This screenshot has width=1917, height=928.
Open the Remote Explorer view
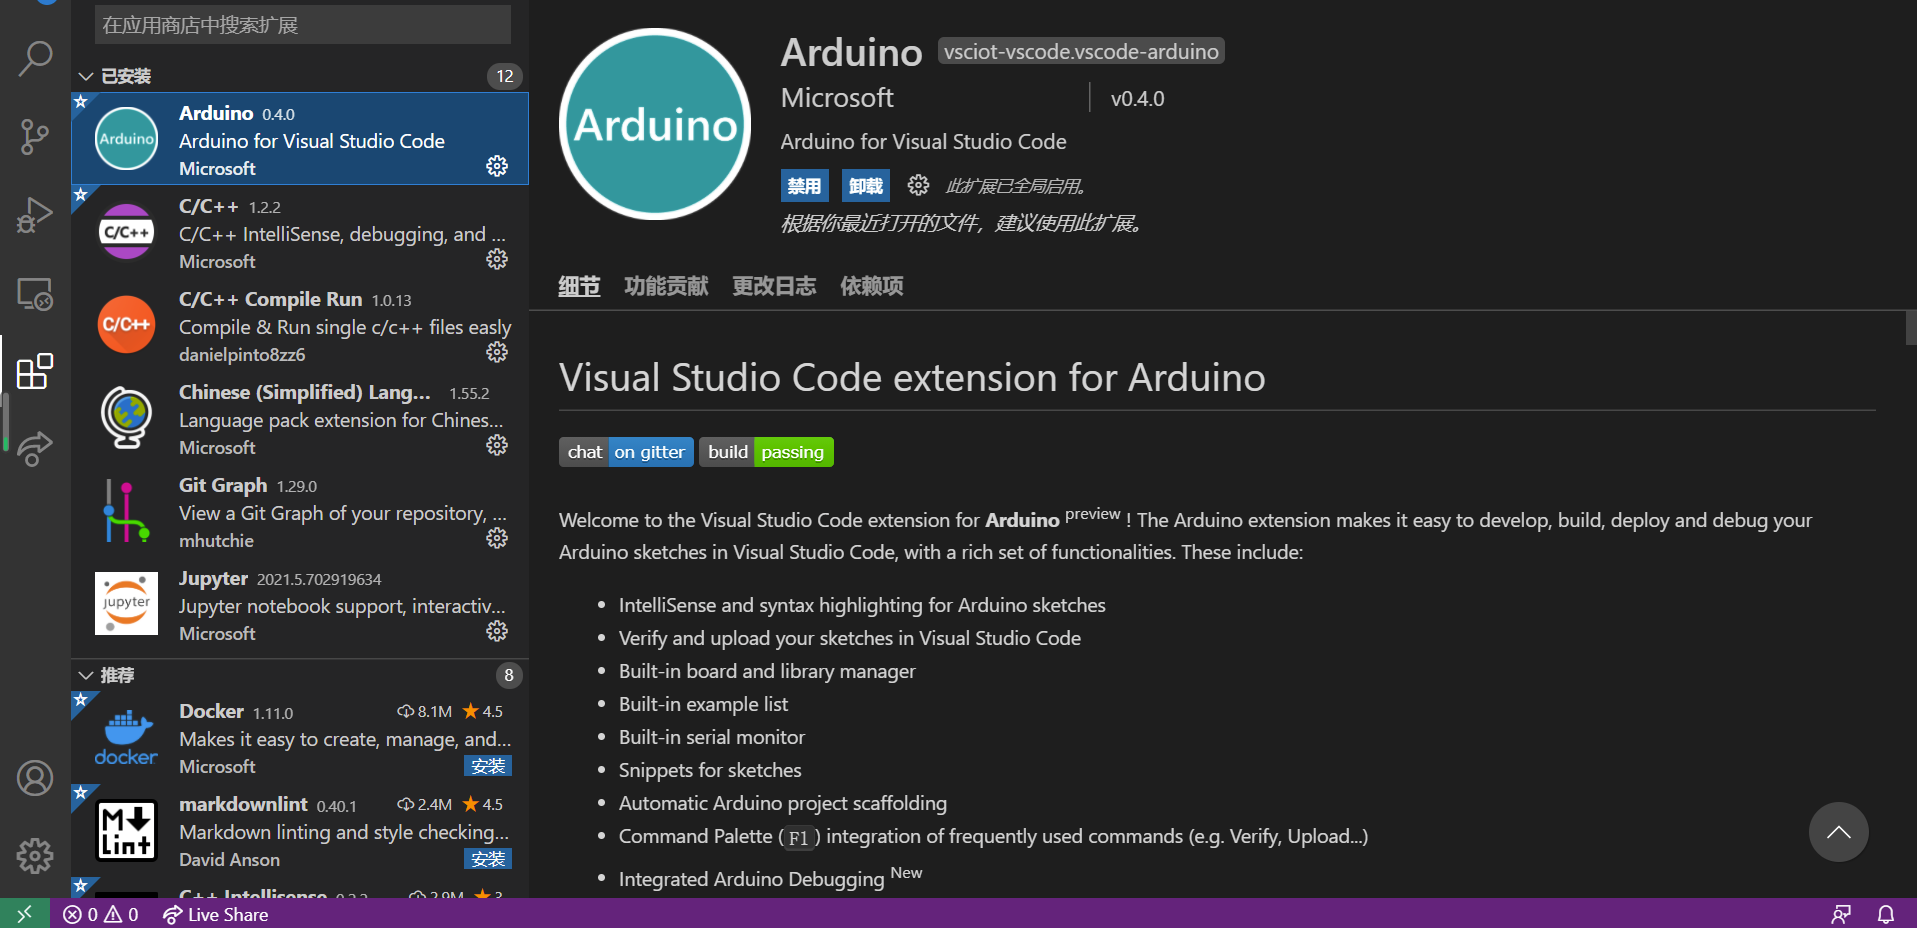click(x=35, y=294)
